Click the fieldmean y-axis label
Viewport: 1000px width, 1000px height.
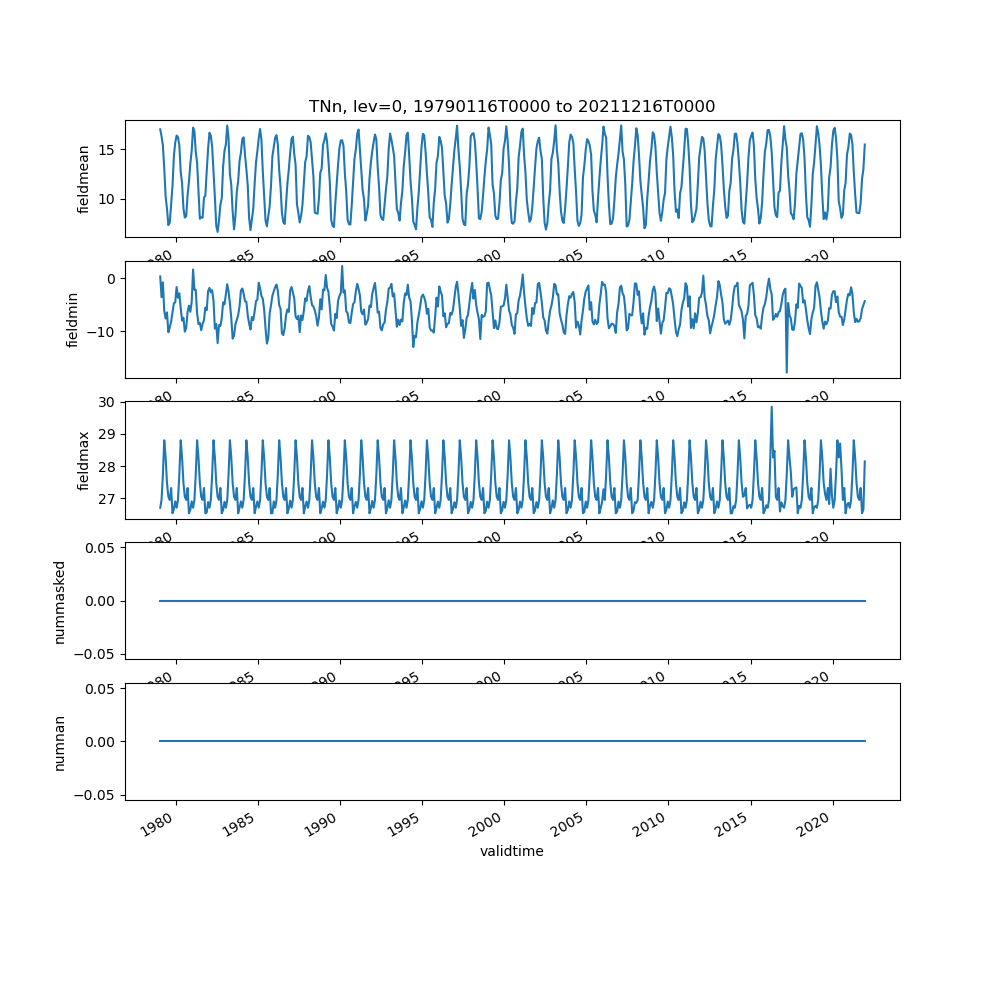[x=84, y=179]
